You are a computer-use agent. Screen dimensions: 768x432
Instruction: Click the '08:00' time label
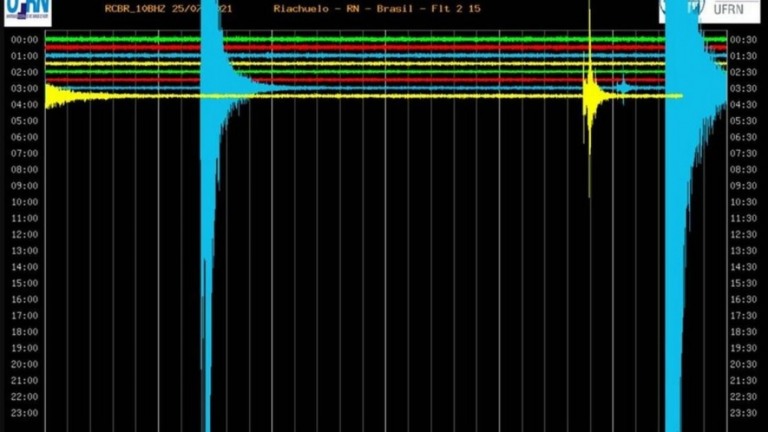24,169
